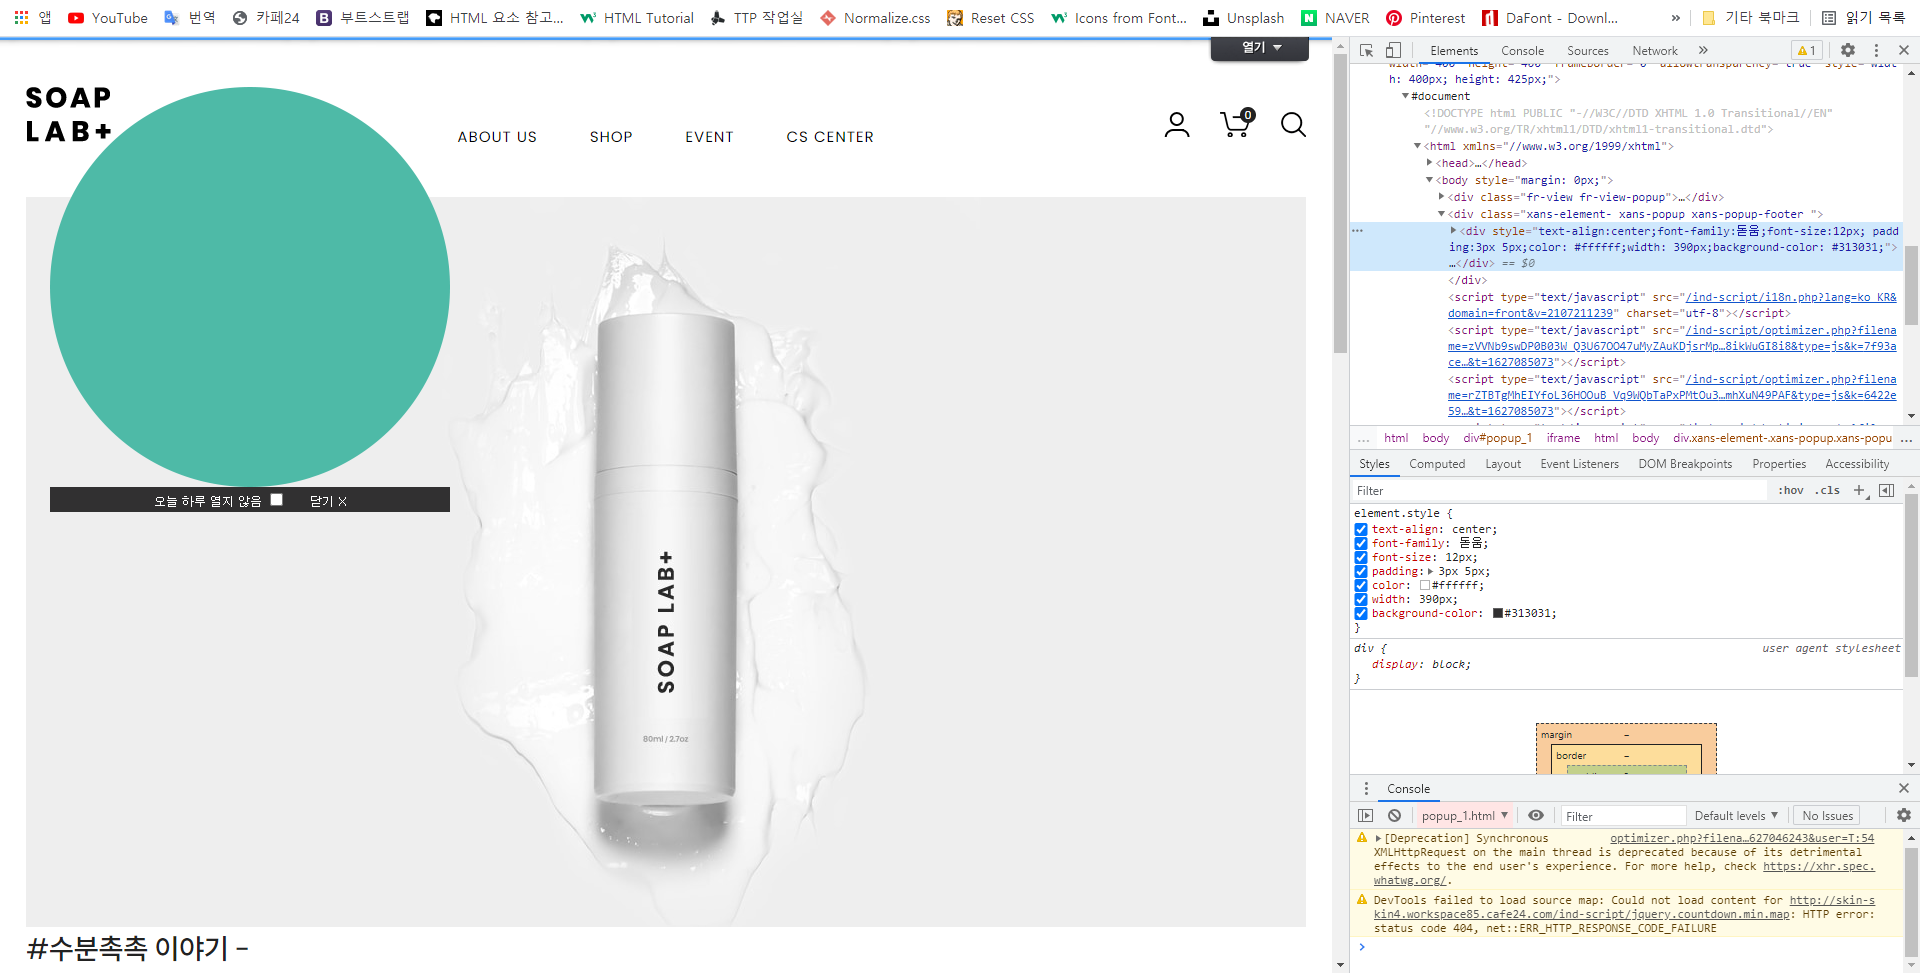
Task: Open the account profile icon
Action: pos(1177,125)
